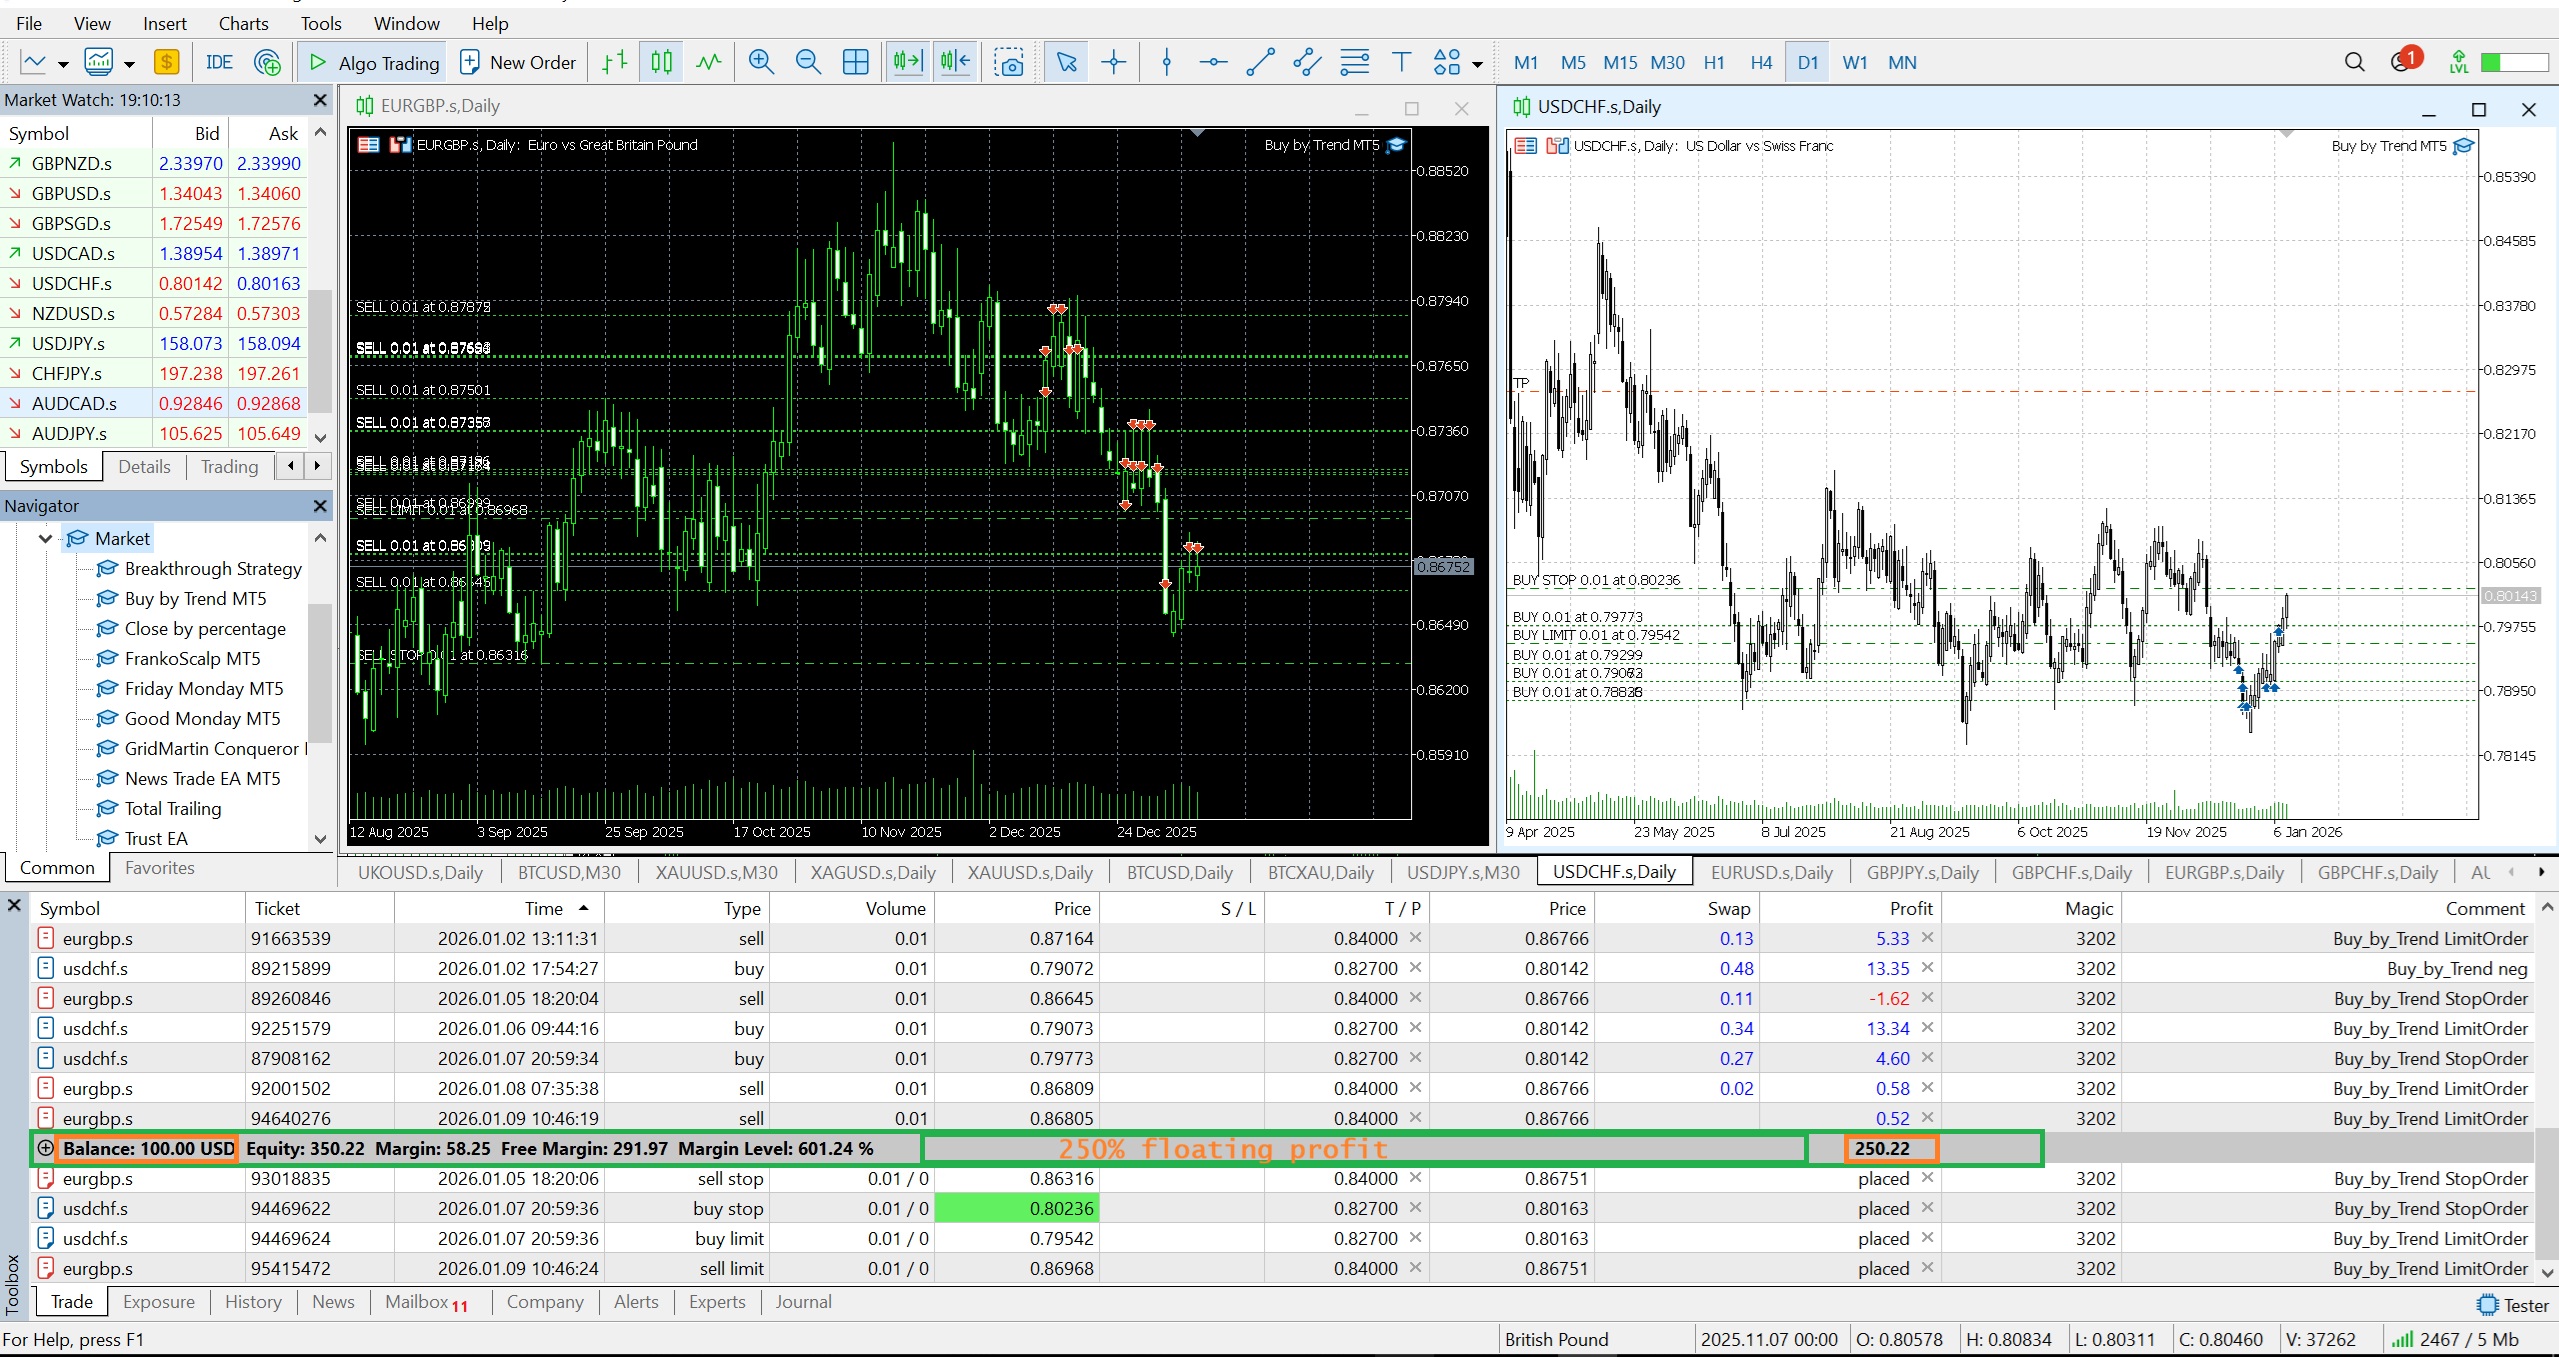Collapse the Market tree in Navigator
This screenshot has height=1357, width=2559.
45,539
